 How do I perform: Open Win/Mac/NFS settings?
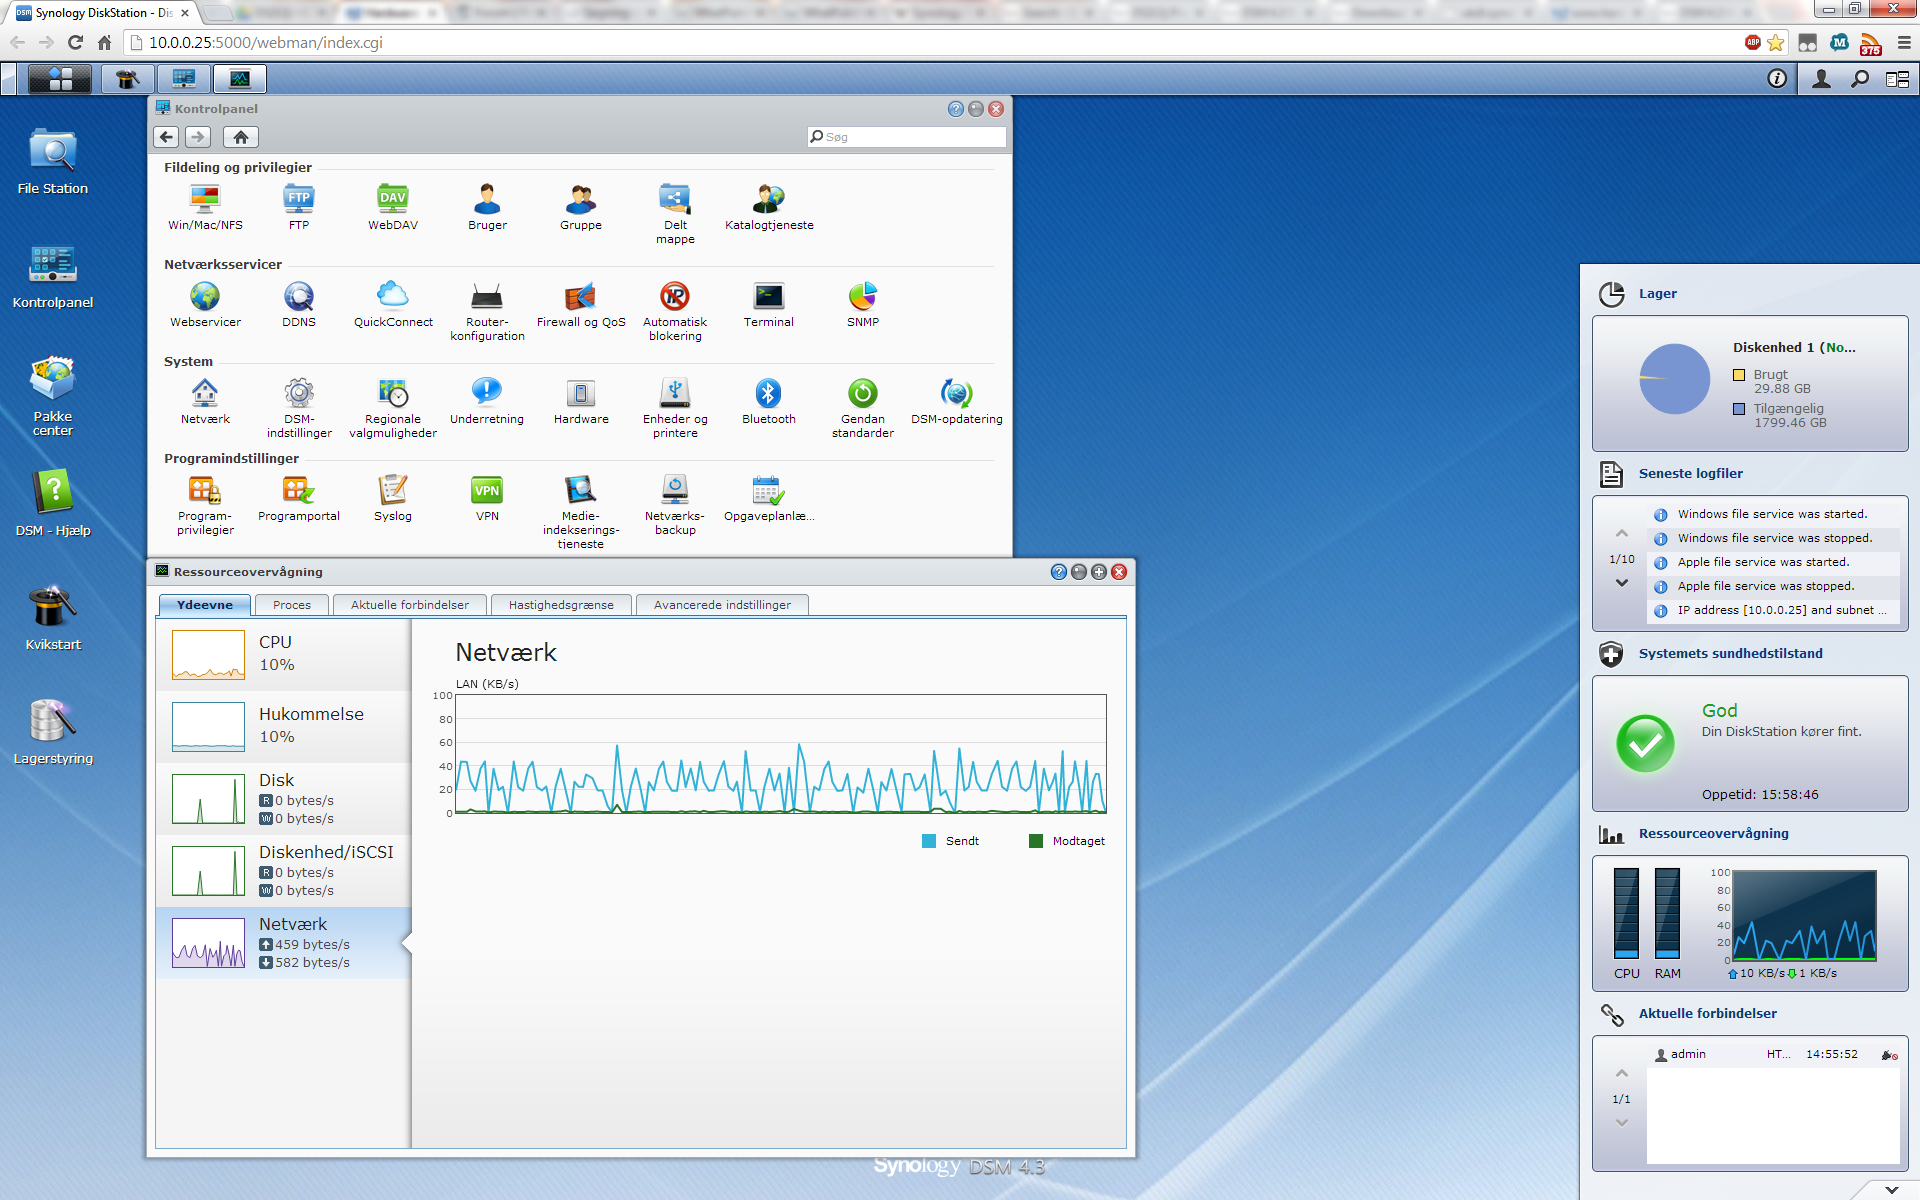click(205, 207)
